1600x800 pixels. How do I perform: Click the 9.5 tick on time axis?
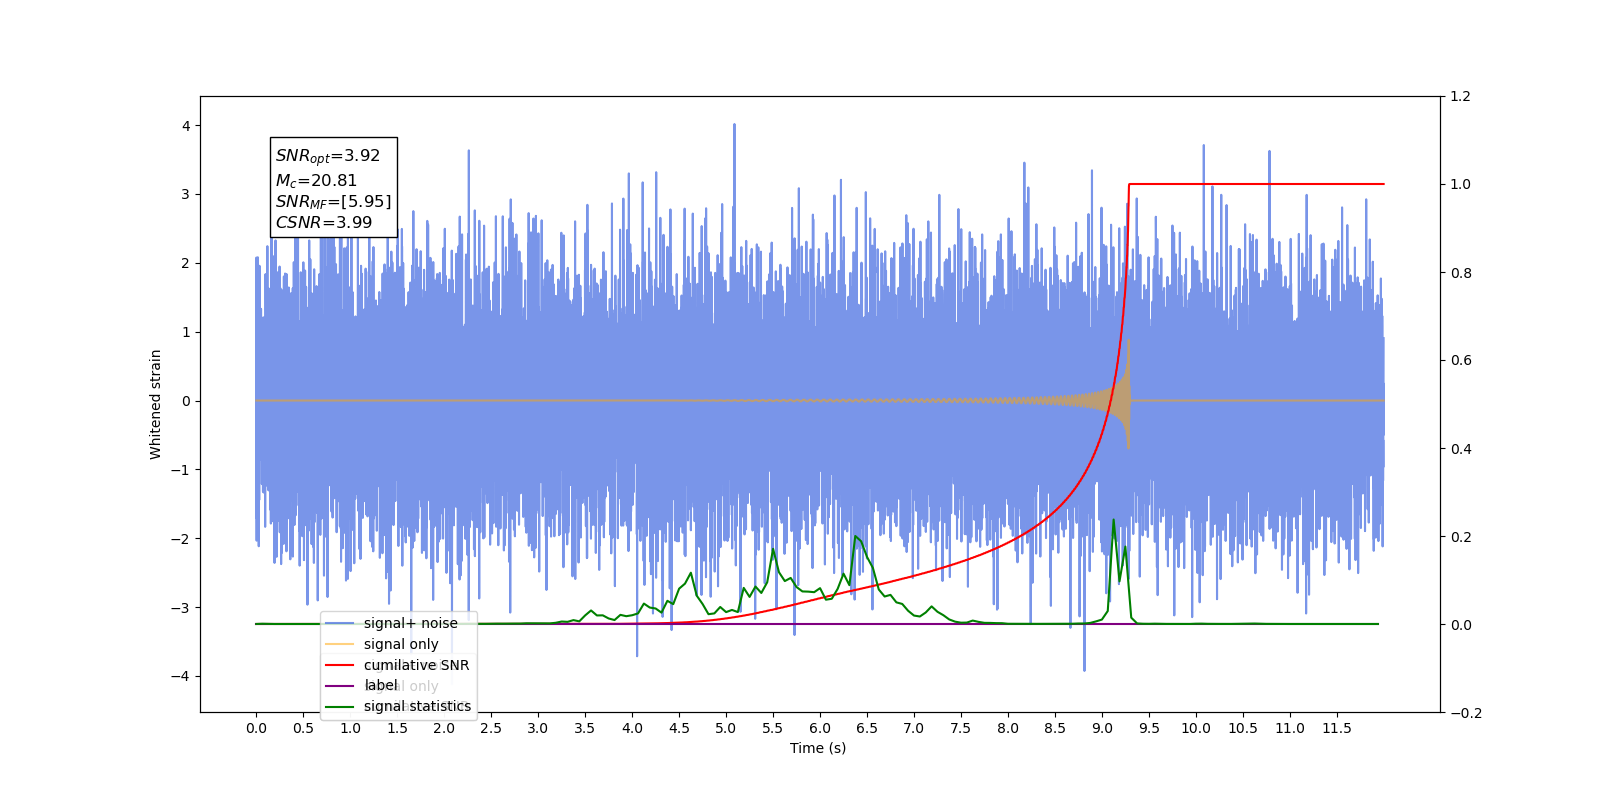point(1149,728)
